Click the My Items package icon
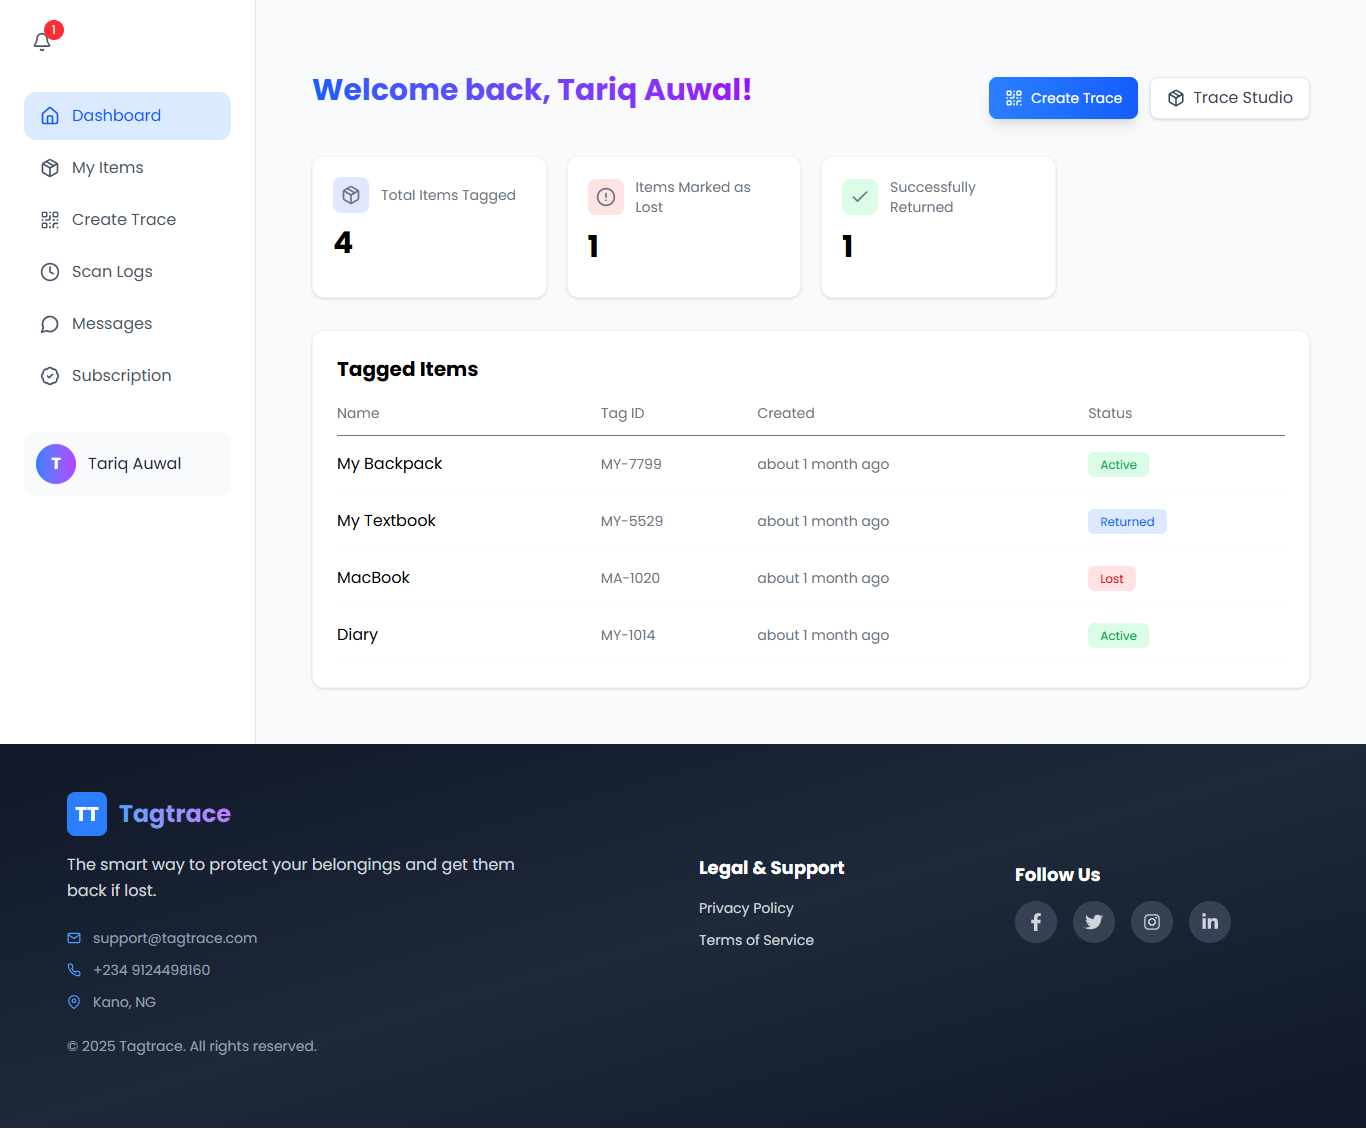The width and height of the screenshot is (1366, 1129). [50, 167]
